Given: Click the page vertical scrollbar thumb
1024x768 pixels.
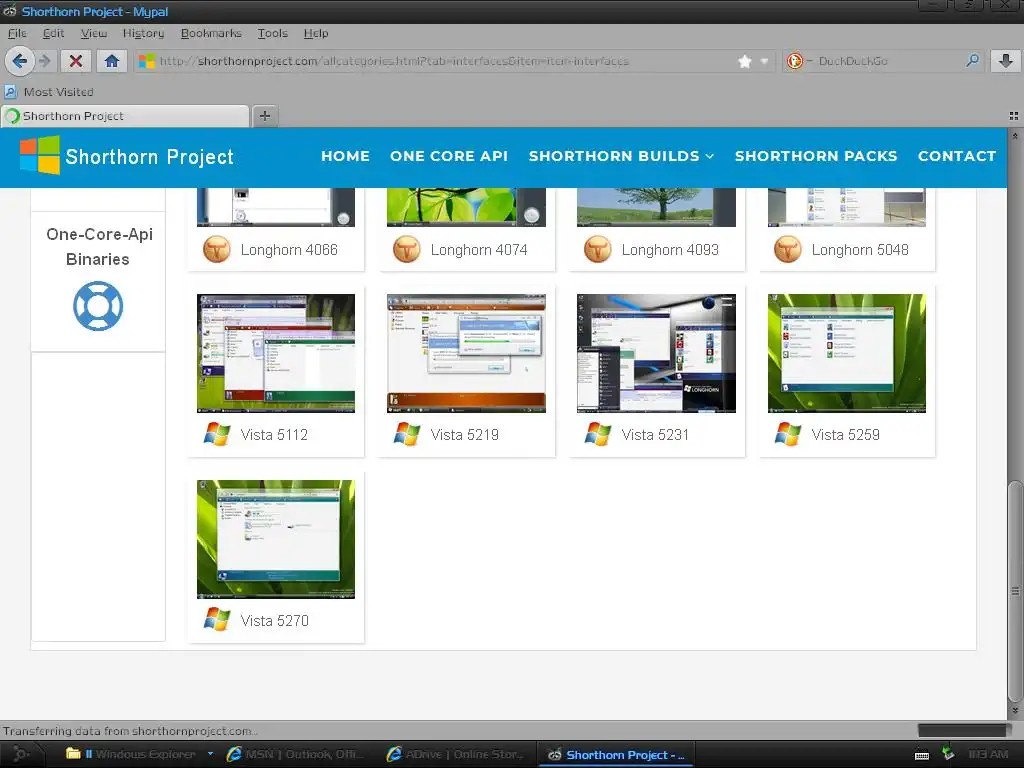Looking at the screenshot, I should (x=1015, y=592).
